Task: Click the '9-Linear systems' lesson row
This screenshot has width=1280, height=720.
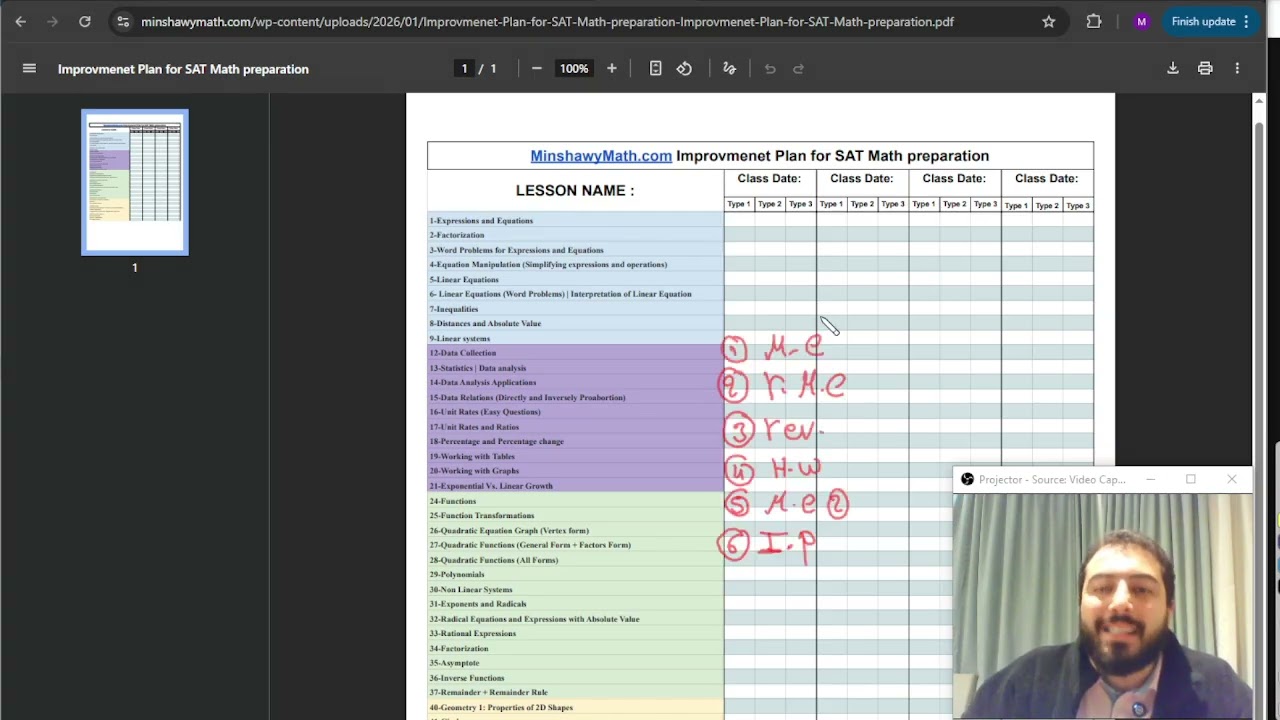Action: (575, 338)
